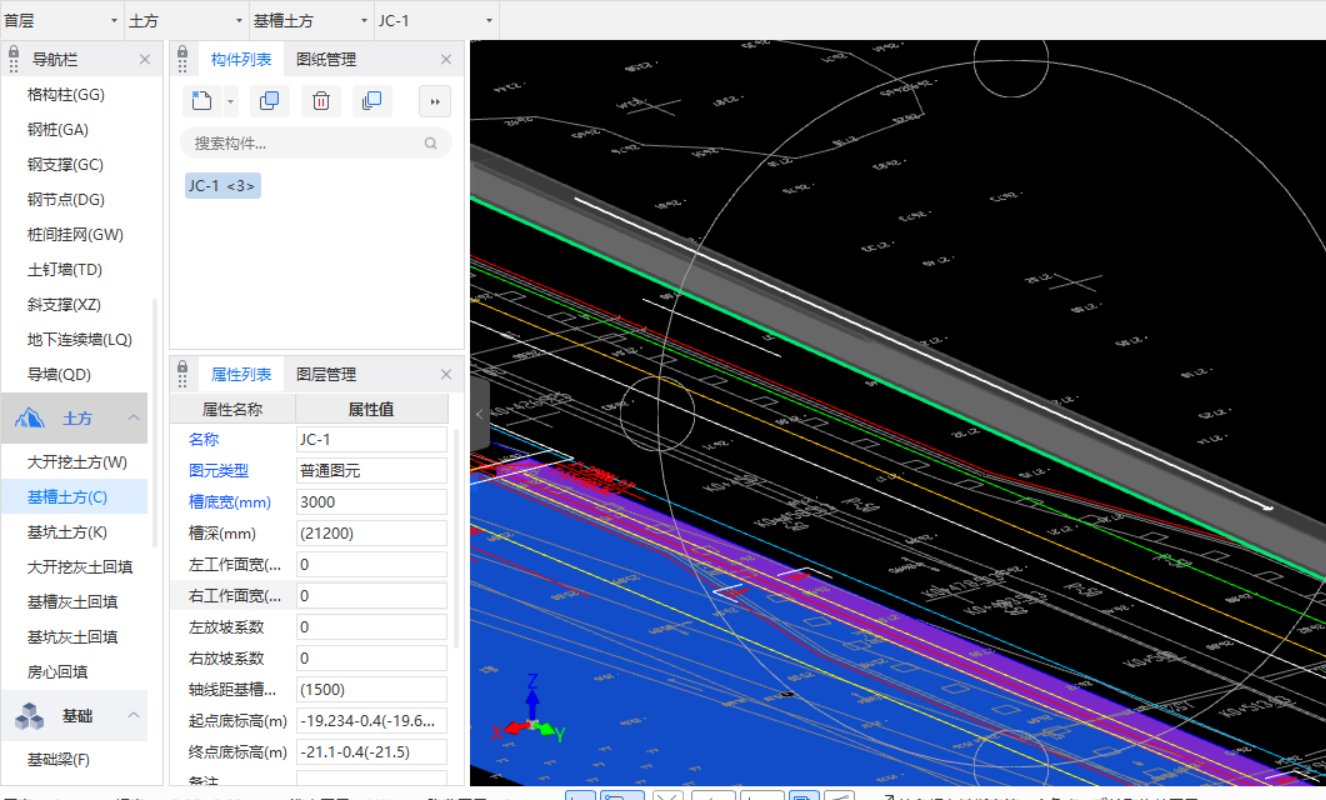The width and height of the screenshot is (1326, 800).
Task: Collapse the 基础 navigation section
Action: click(133, 715)
